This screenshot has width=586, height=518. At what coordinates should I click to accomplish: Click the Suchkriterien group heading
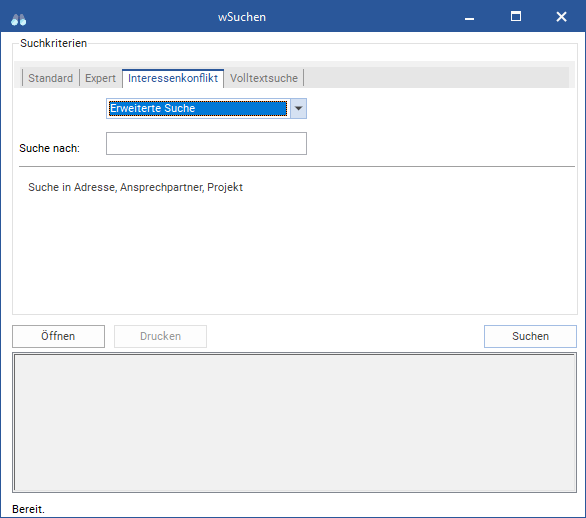click(53, 43)
